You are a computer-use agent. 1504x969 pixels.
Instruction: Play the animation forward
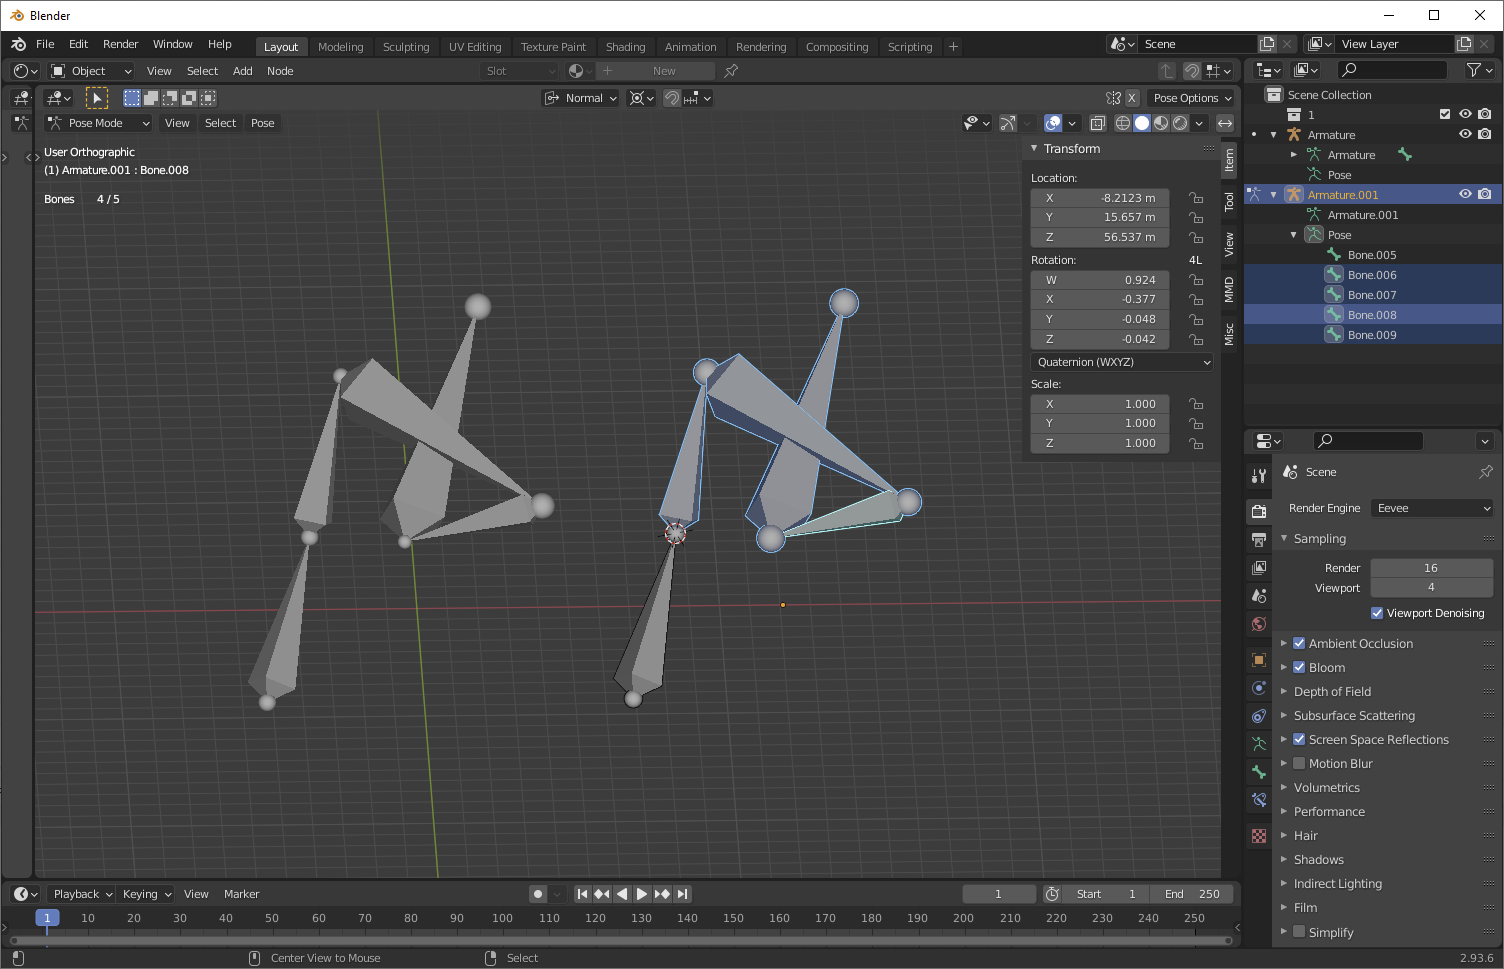(x=642, y=894)
